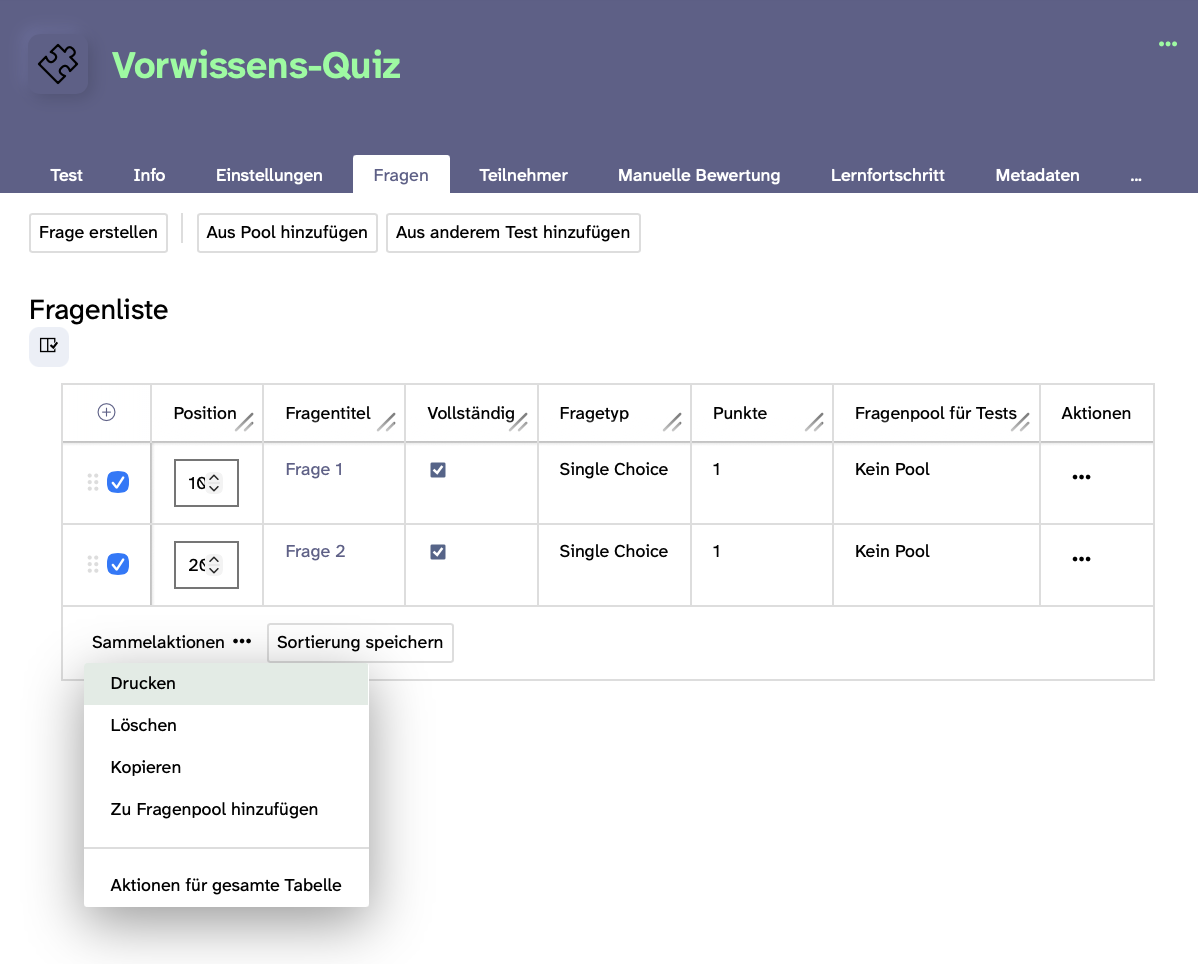Screen dimensions: 1198x964
Task: Select Aktionen für gesamte Tabelle
Action: [x=226, y=885]
